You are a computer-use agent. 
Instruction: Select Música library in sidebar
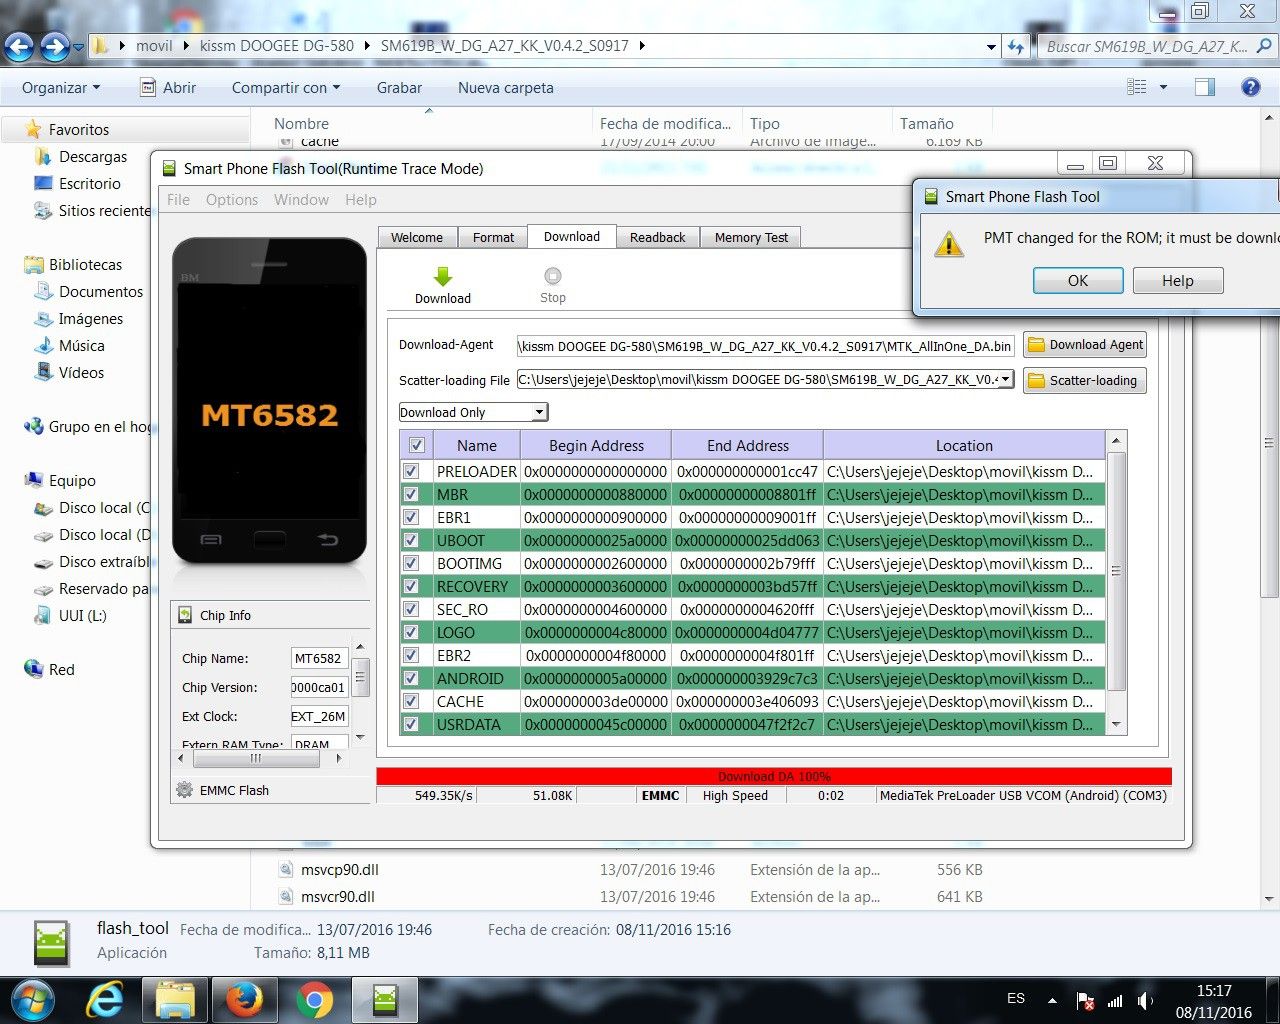[82, 346]
